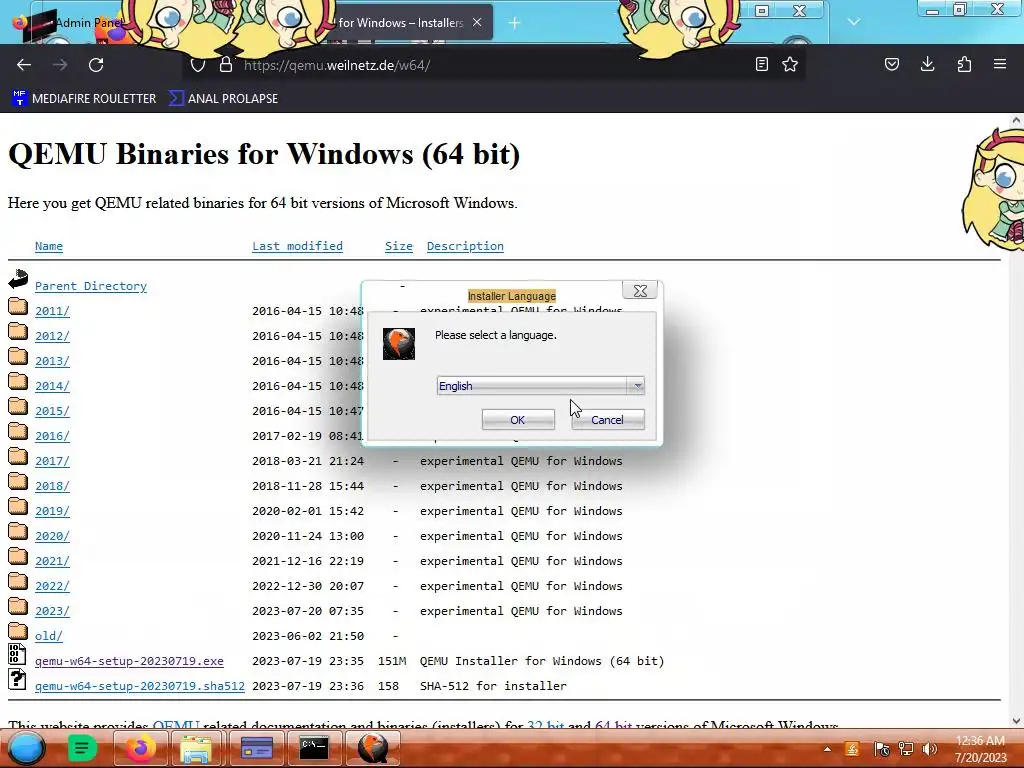Confirm language with the OK button

pos(519,420)
